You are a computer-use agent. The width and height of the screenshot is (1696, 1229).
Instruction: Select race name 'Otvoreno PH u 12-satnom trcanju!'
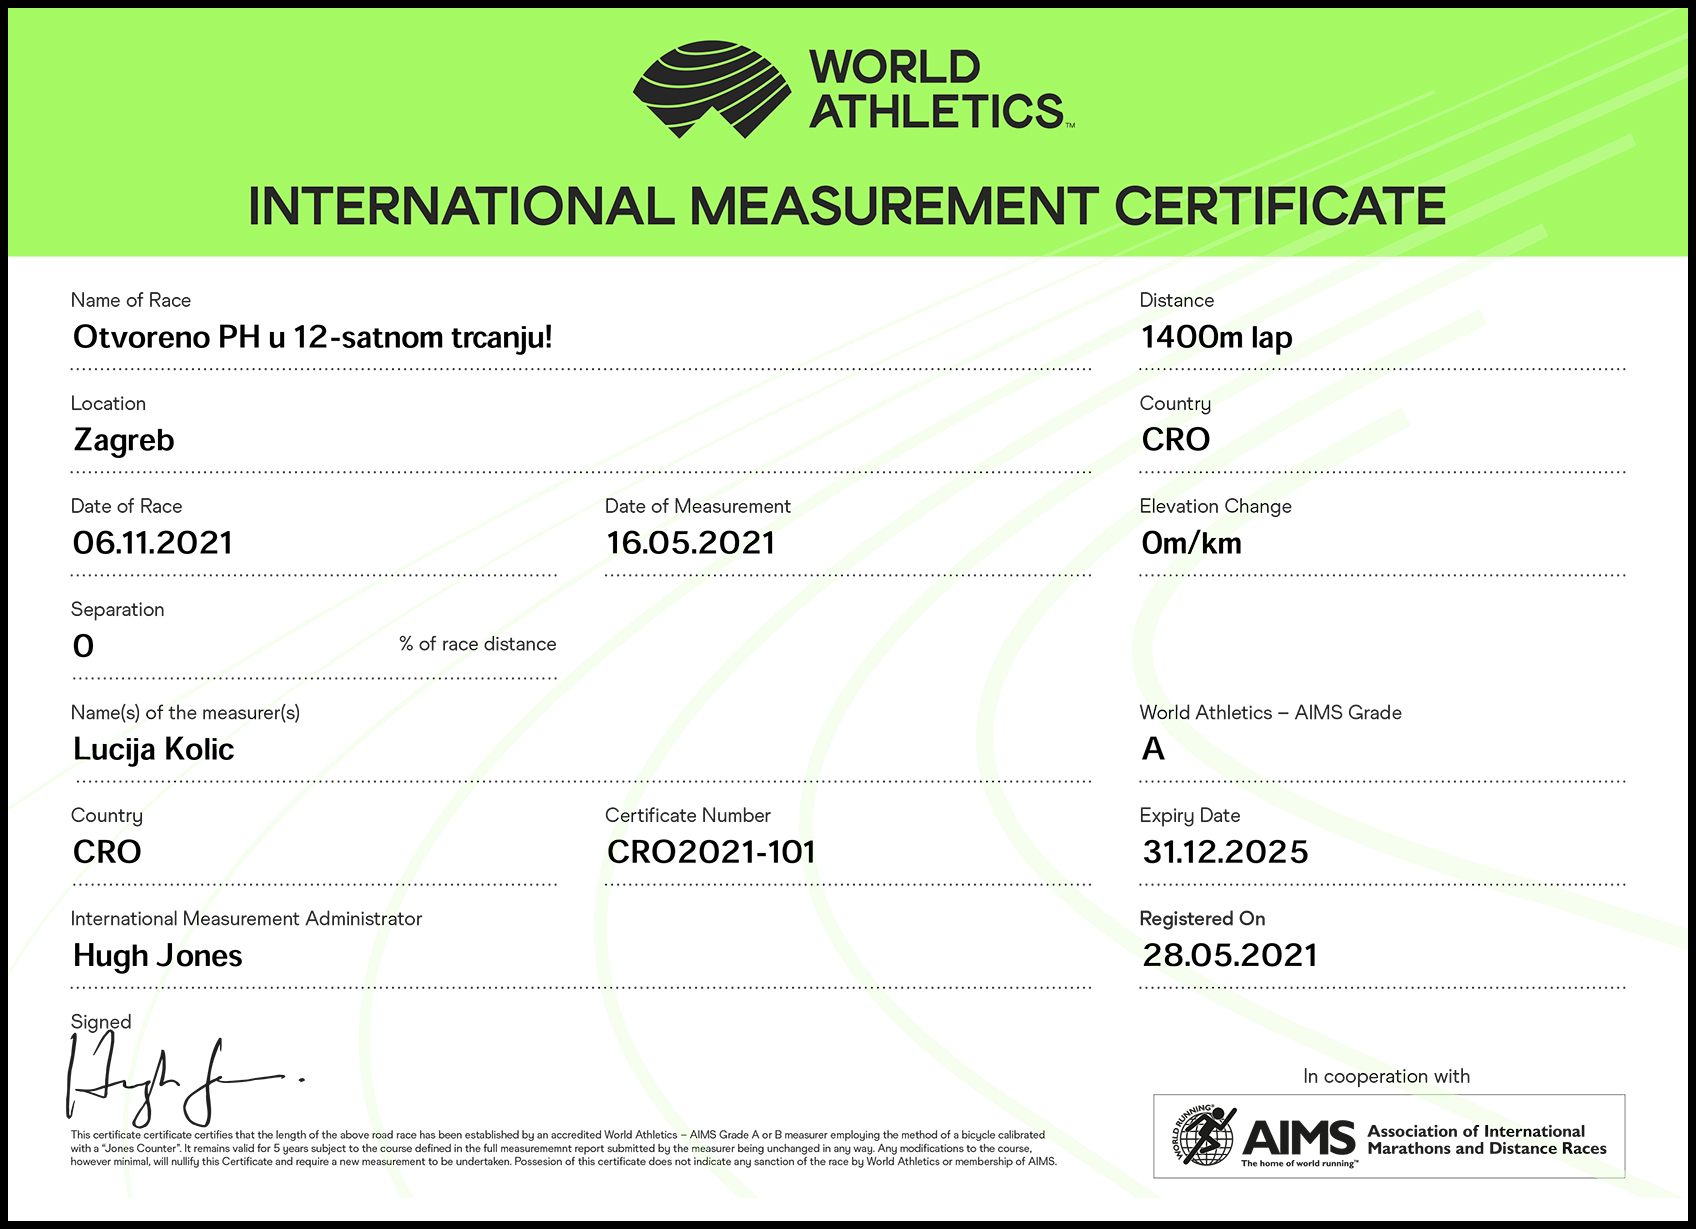pyautogui.click(x=312, y=337)
